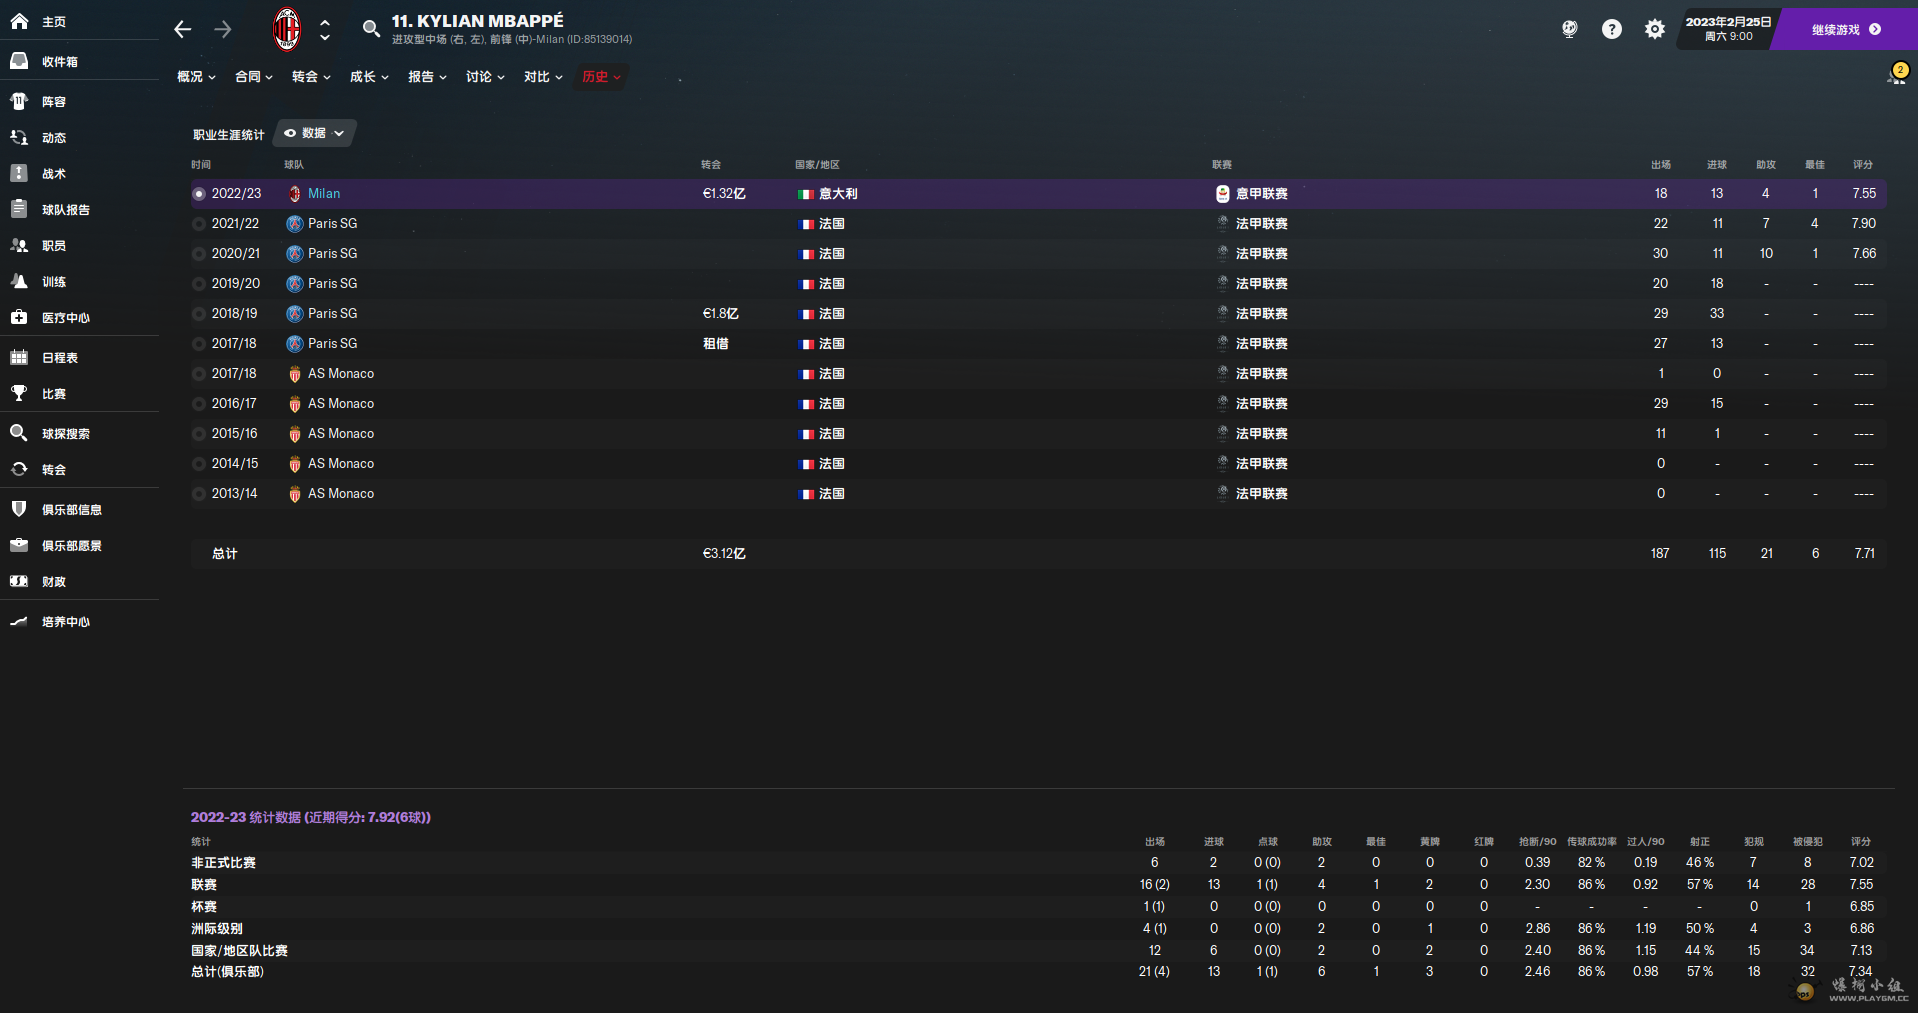1918x1013 pixels.
Task: Open the 职员 staff icon
Action: click(19, 245)
